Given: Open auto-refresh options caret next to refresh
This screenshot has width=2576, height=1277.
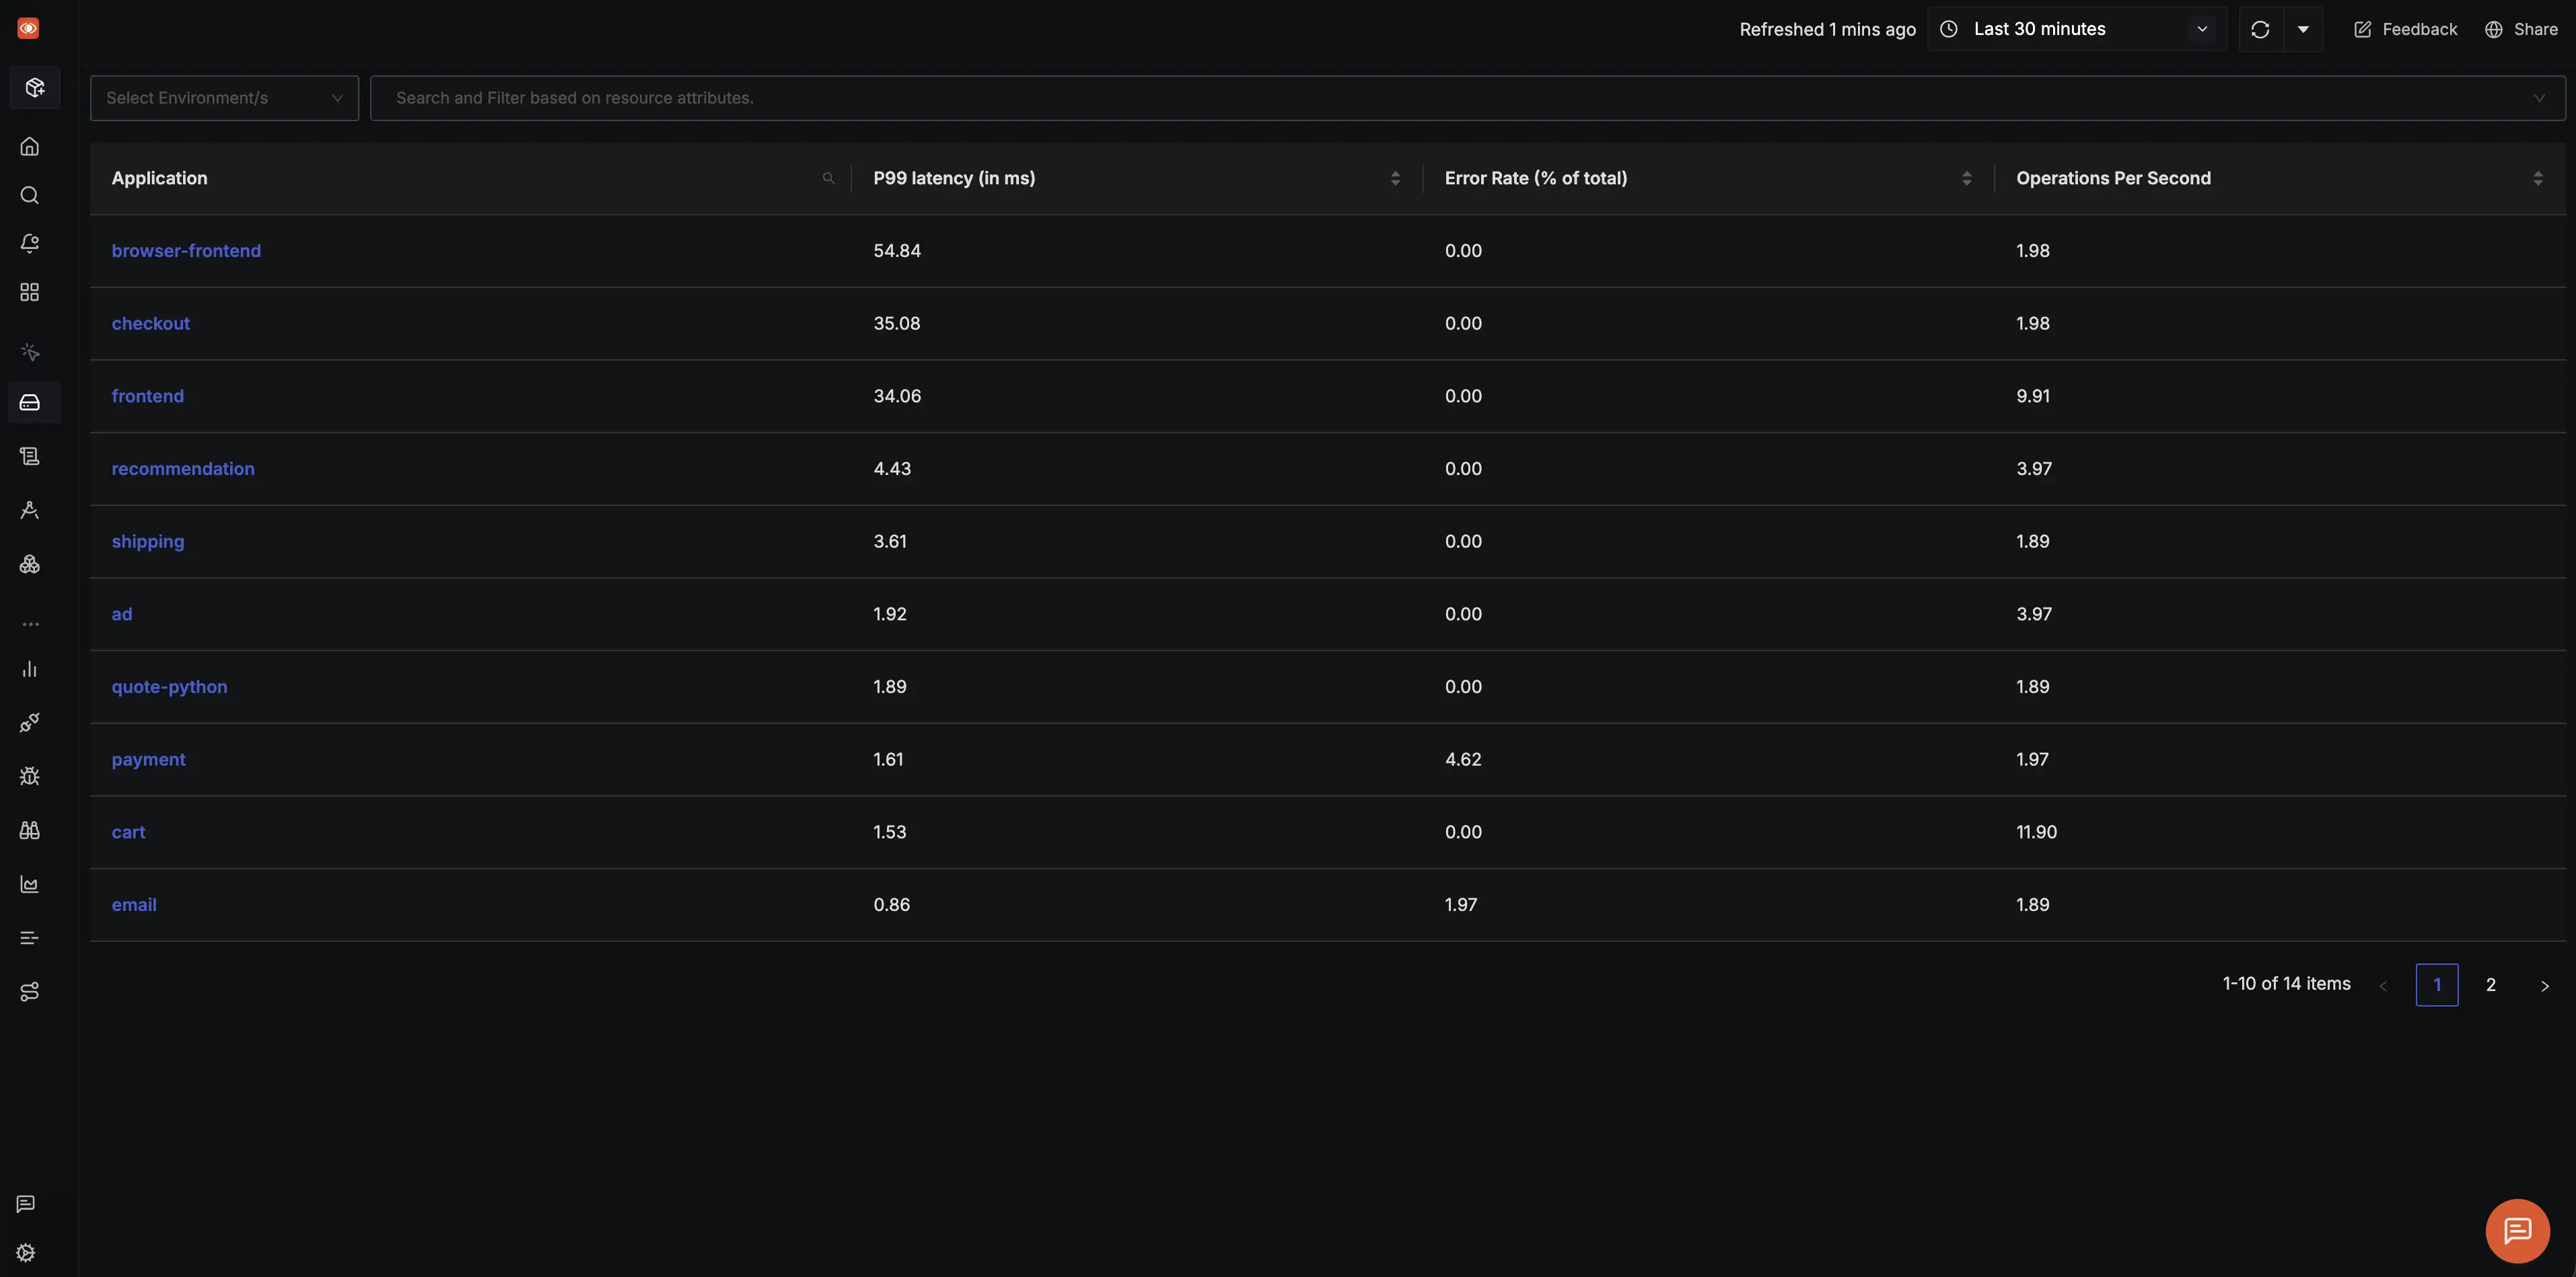Looking at the screenshot, I should click(2303, 29).
